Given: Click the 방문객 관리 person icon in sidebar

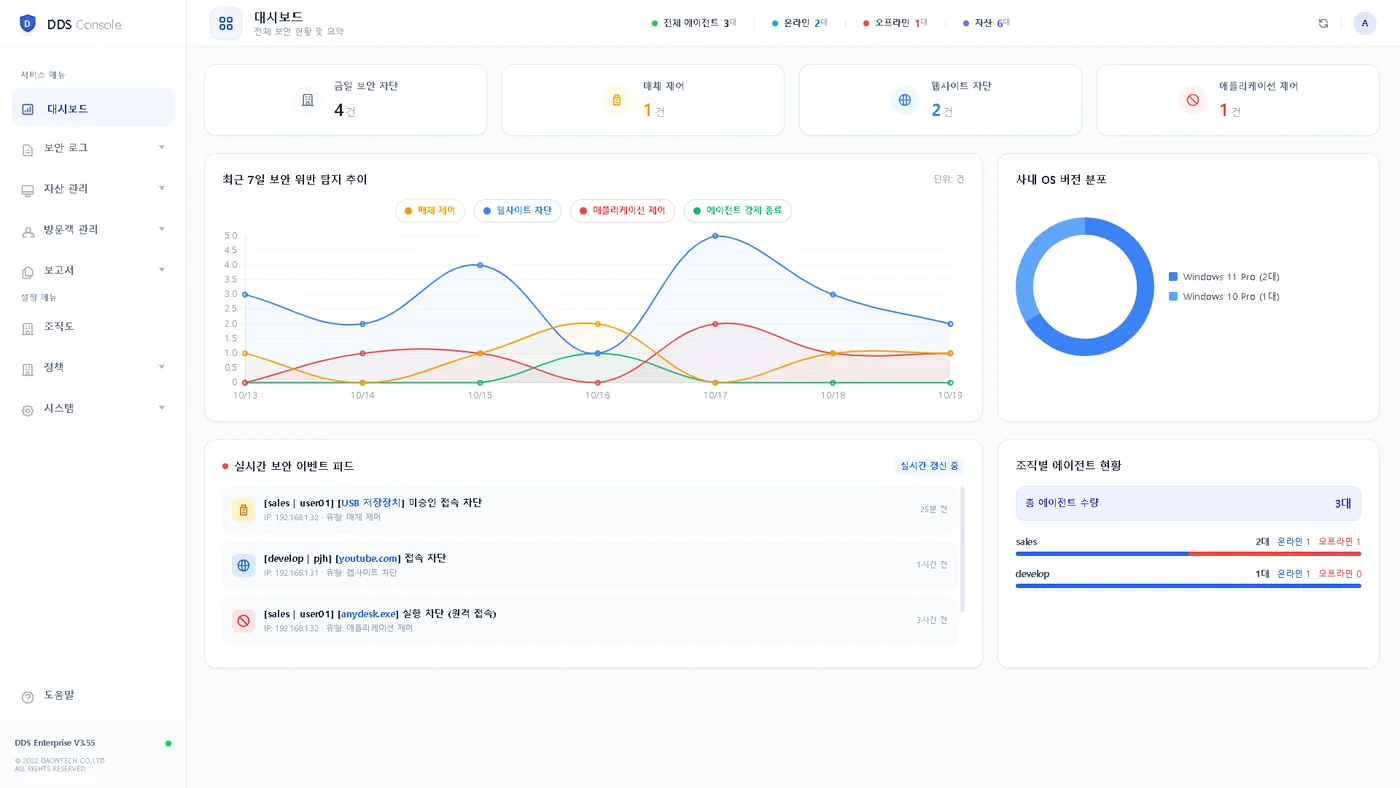Looking at the screenshot, I should [x=27, y=231].
